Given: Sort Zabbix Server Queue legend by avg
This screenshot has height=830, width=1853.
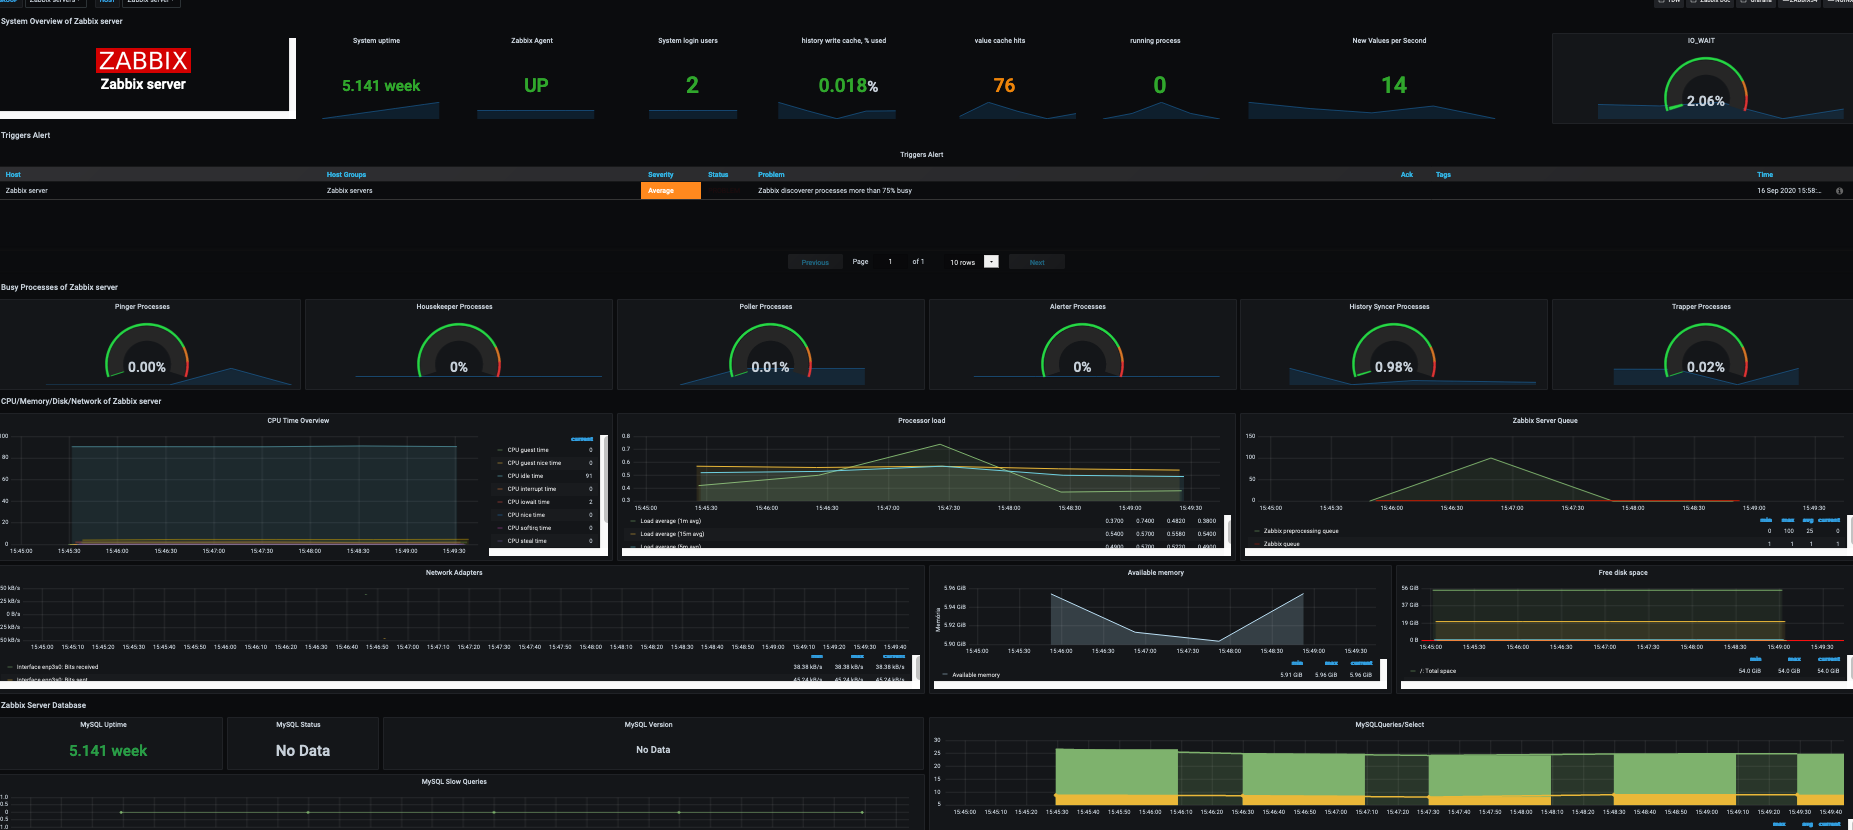Looking at the screenshot, I should click(x=1808, y=520).
